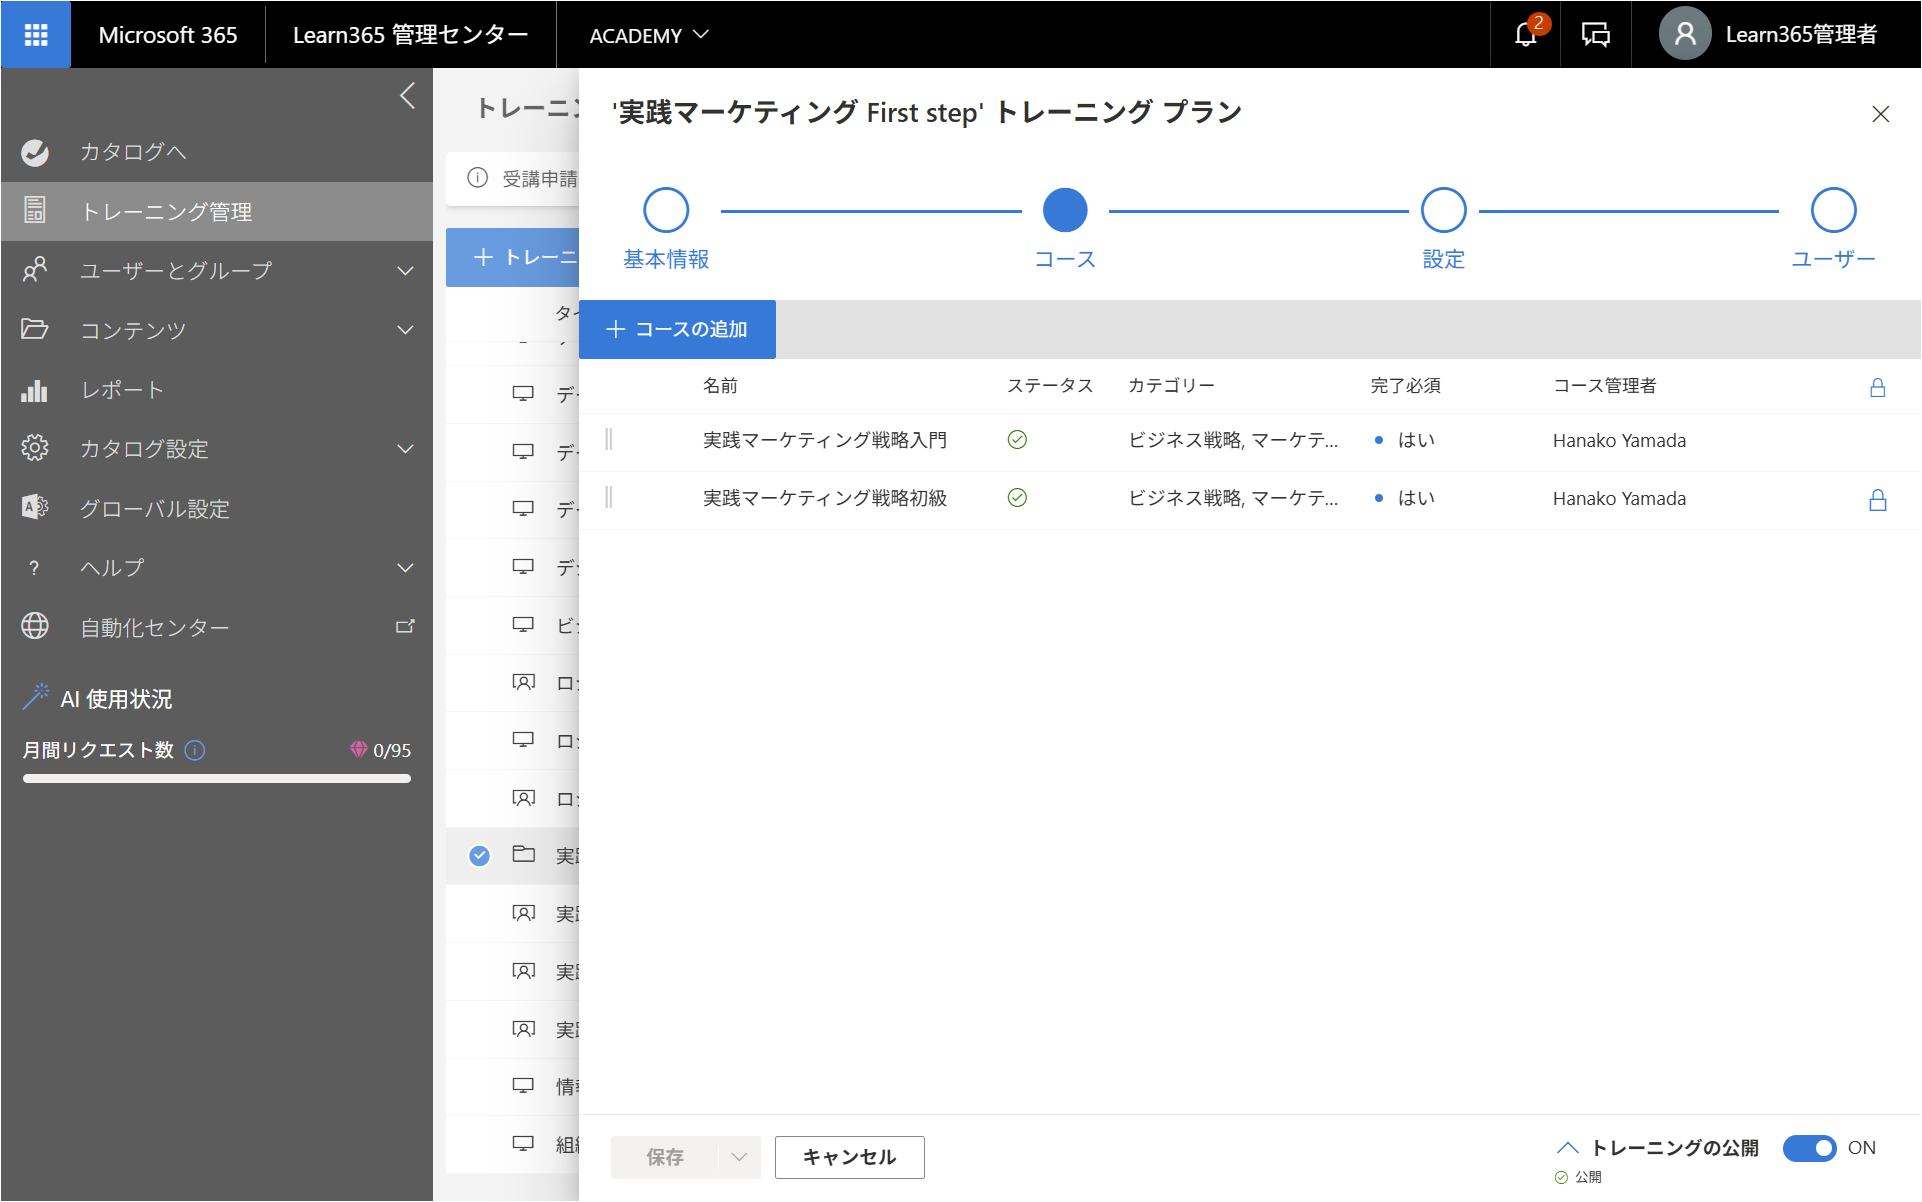This screenshot has width=1922, height=1202.
Task: Expand the ユーザーとグループ menu chevron
Action: point(405,271)
